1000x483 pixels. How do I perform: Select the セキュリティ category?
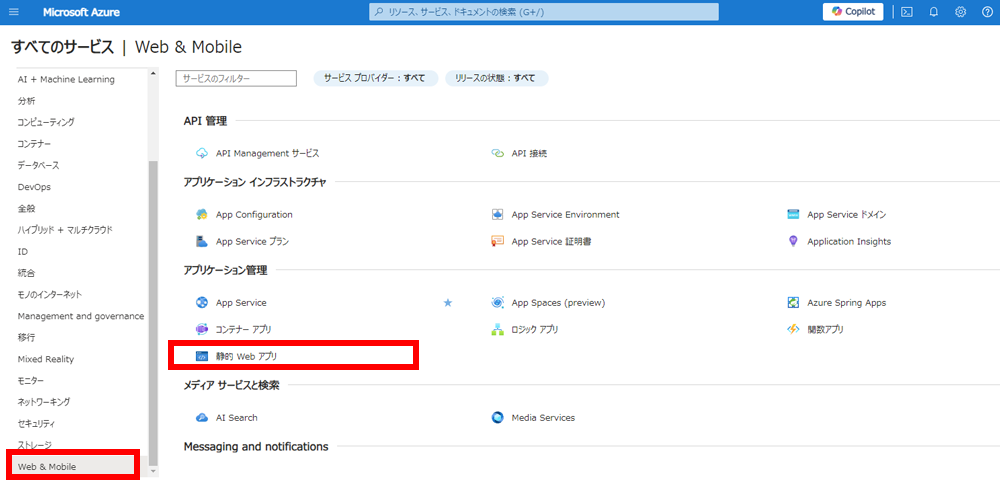(36, 424)
